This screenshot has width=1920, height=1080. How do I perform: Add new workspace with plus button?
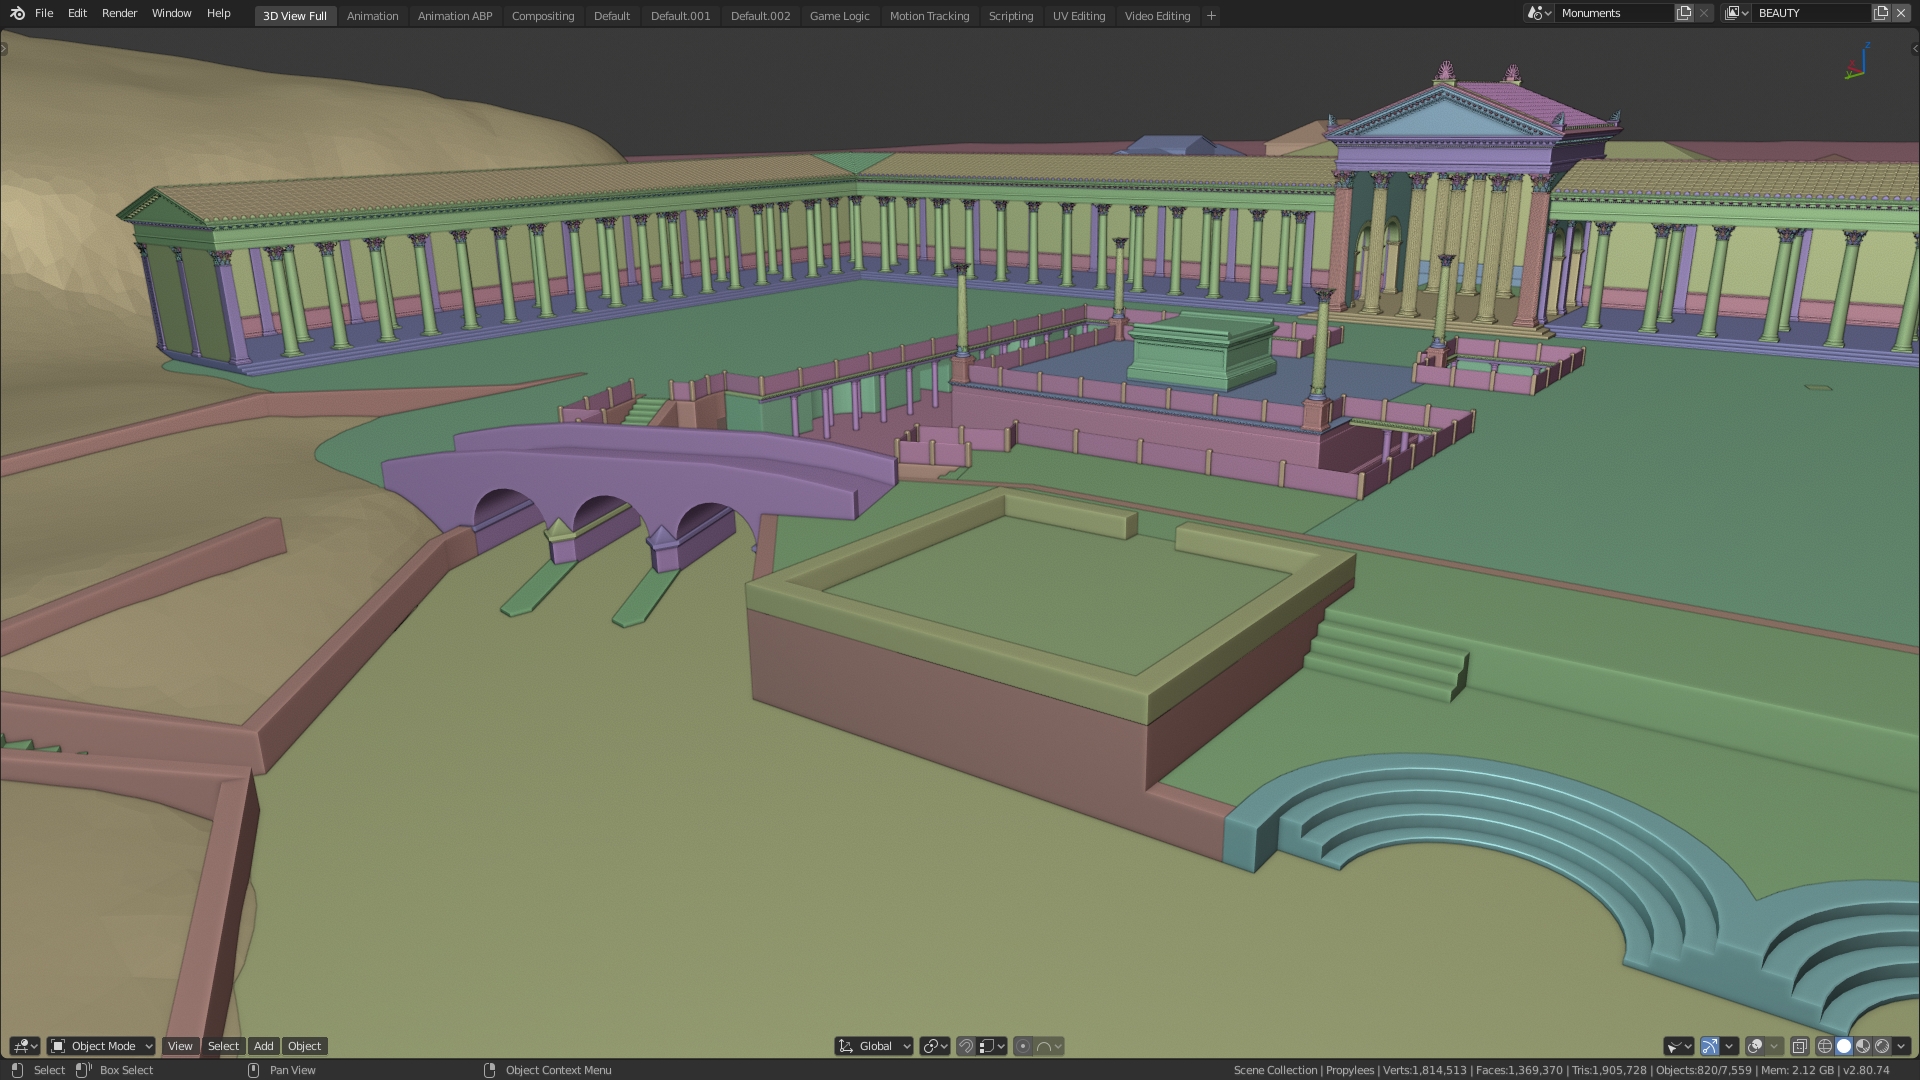[1211, 16]
